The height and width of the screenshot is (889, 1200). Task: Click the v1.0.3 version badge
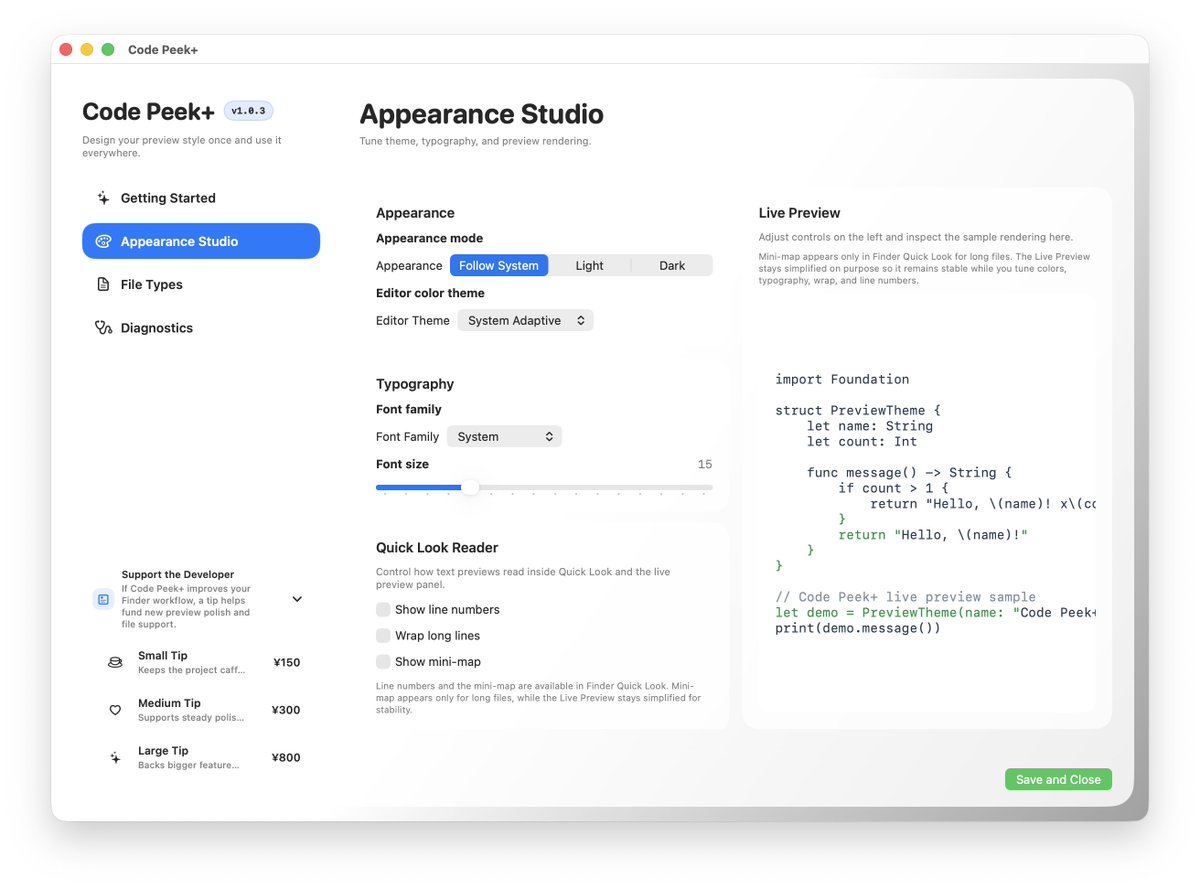tap(248, 111)
